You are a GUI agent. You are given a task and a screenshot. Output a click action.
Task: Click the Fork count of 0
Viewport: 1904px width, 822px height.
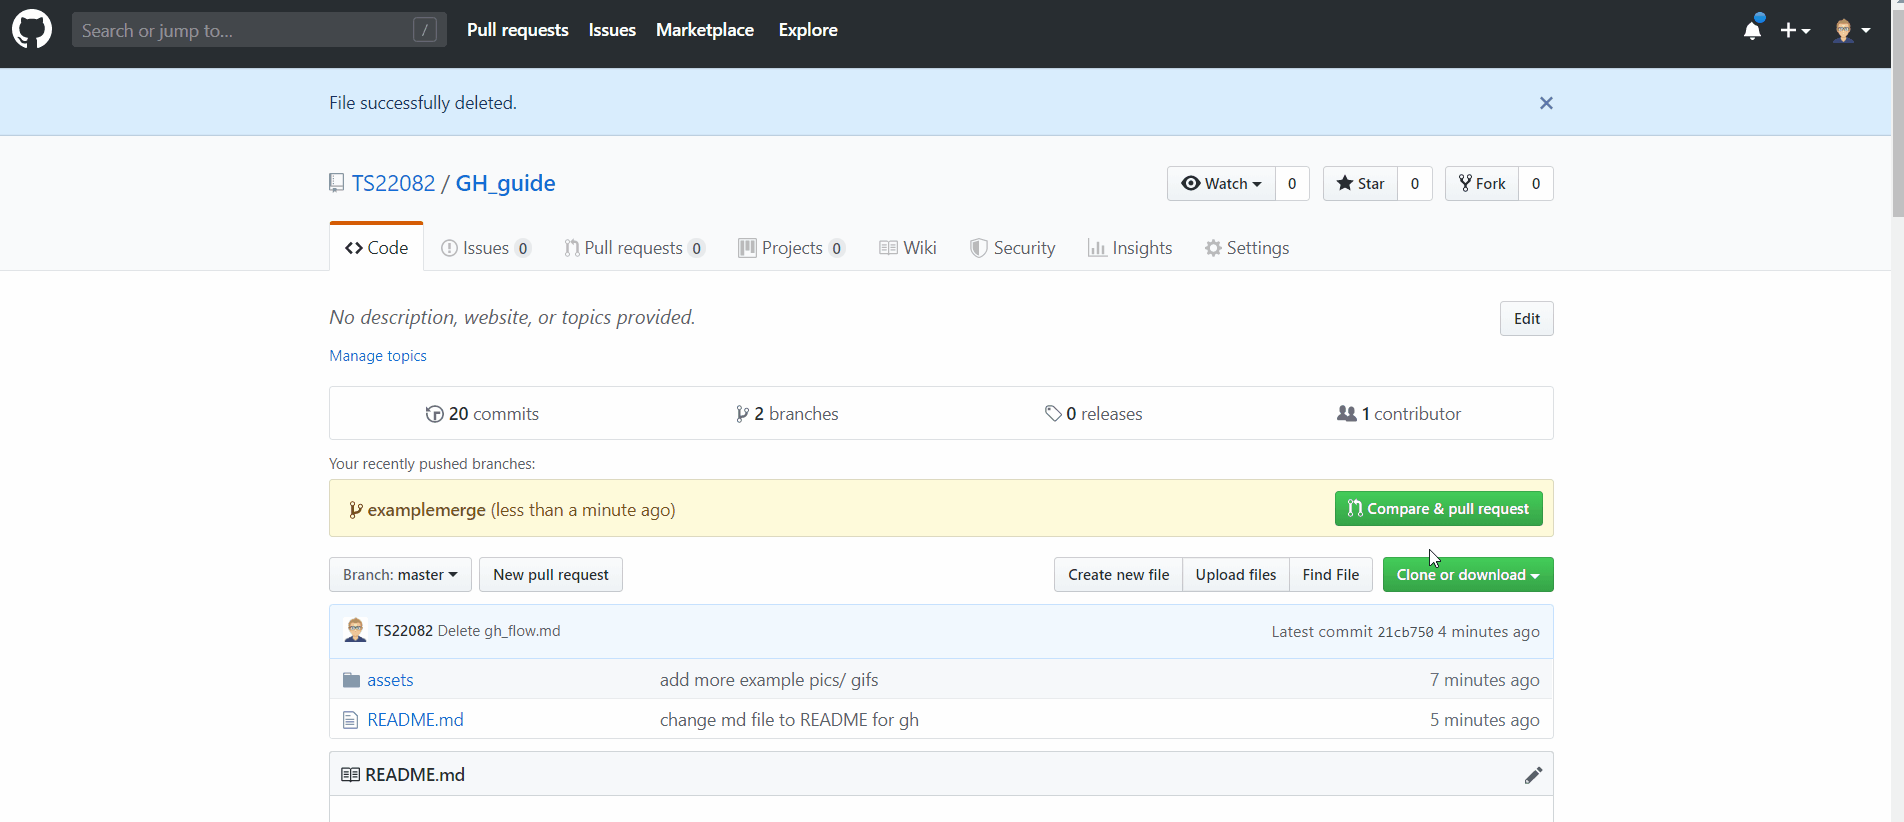[x=1536, y=183]
